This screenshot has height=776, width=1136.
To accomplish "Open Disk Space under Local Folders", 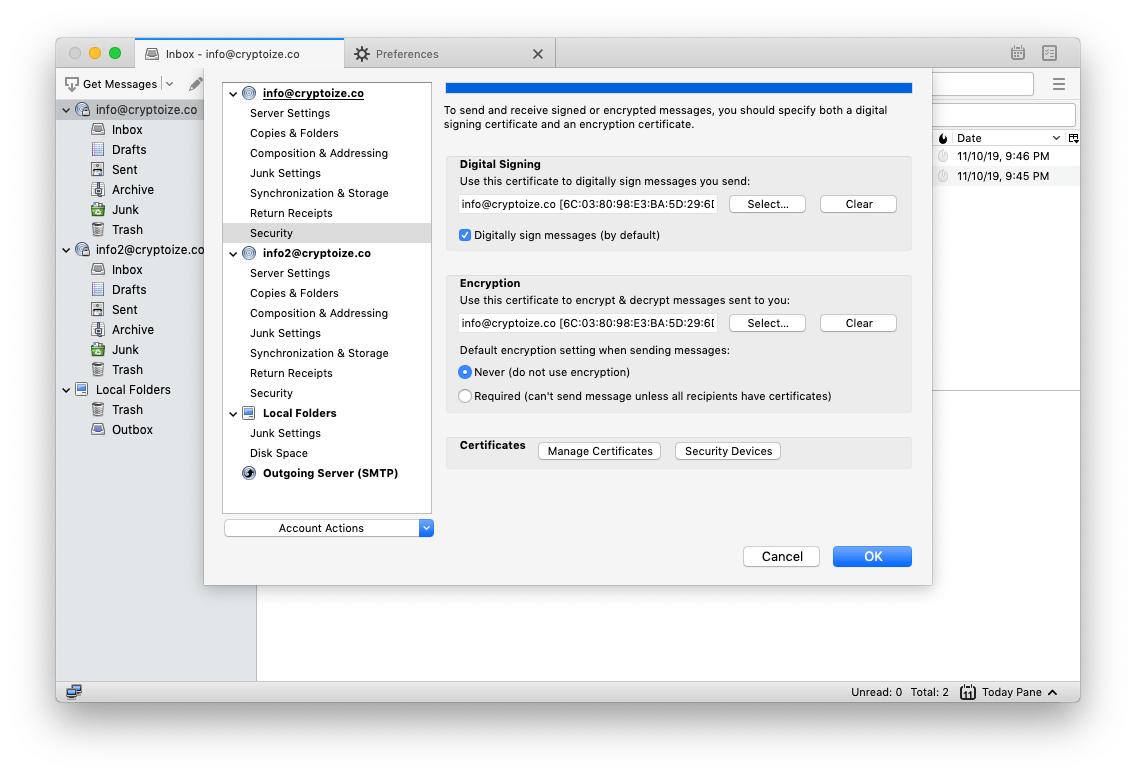I will (279, 453).
